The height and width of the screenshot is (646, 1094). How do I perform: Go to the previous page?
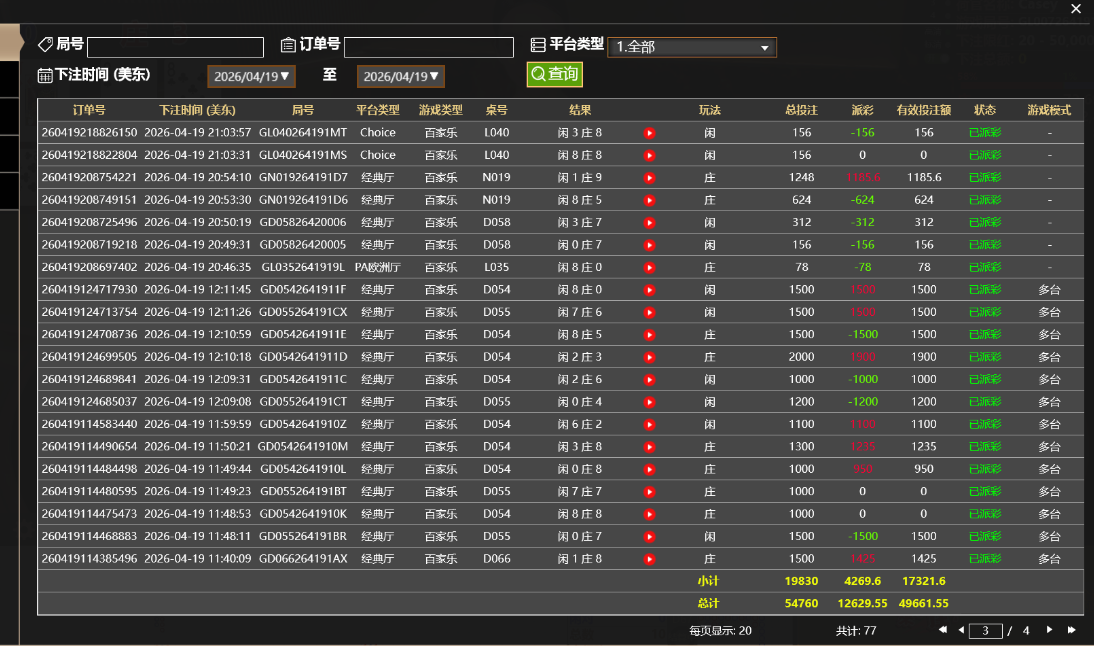tap(961, 630)
